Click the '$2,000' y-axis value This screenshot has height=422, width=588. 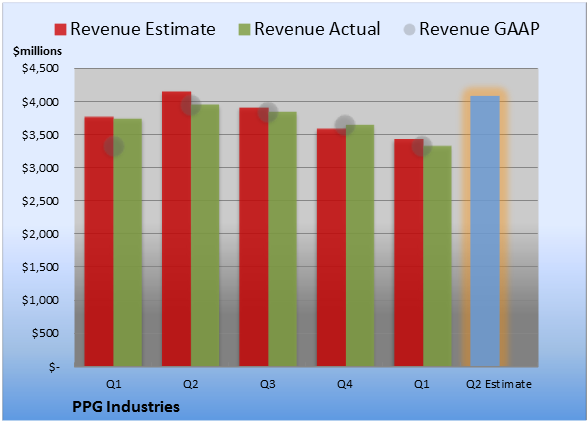(40, 234)
